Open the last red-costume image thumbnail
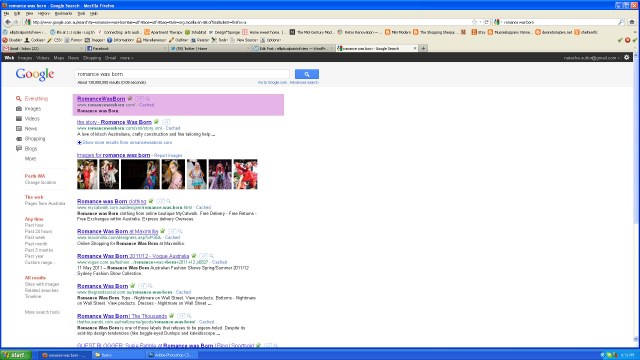Viewport: 640px width, 360px height. (245, 174)
